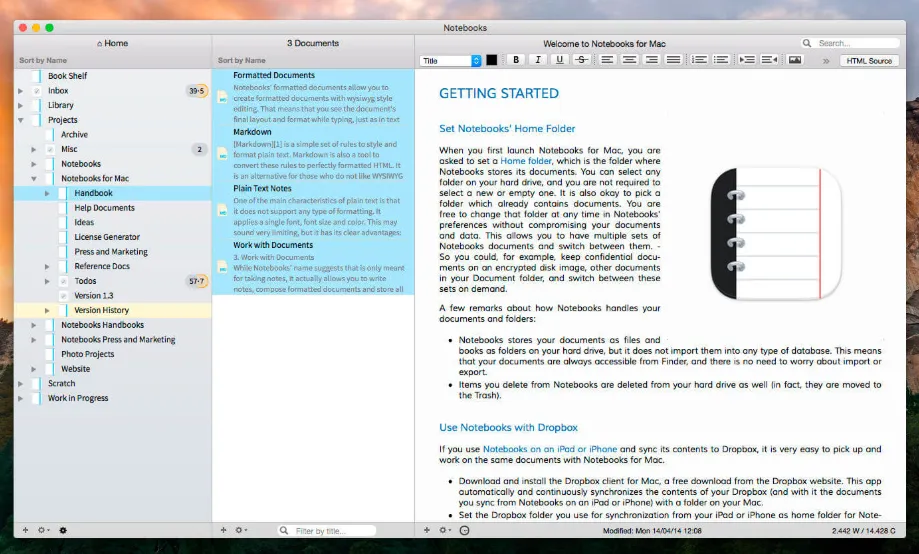Screen dimensions: 919x554
Task: Center align the text
Action: (x=629, y=60)
